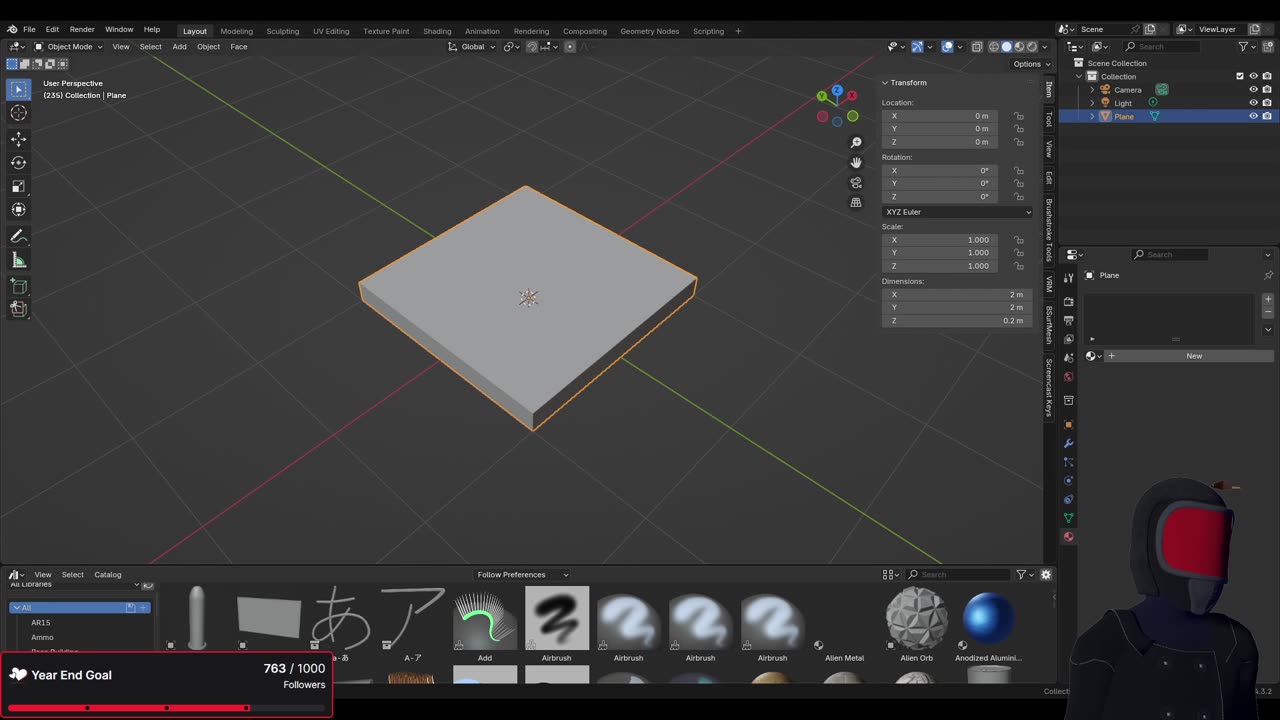This screenshot has height=720, width=1280.
Task: Uncheck Collection exclude-from-view-layer checkbox
Action: pyautogui.click(x=1240, y=76)
